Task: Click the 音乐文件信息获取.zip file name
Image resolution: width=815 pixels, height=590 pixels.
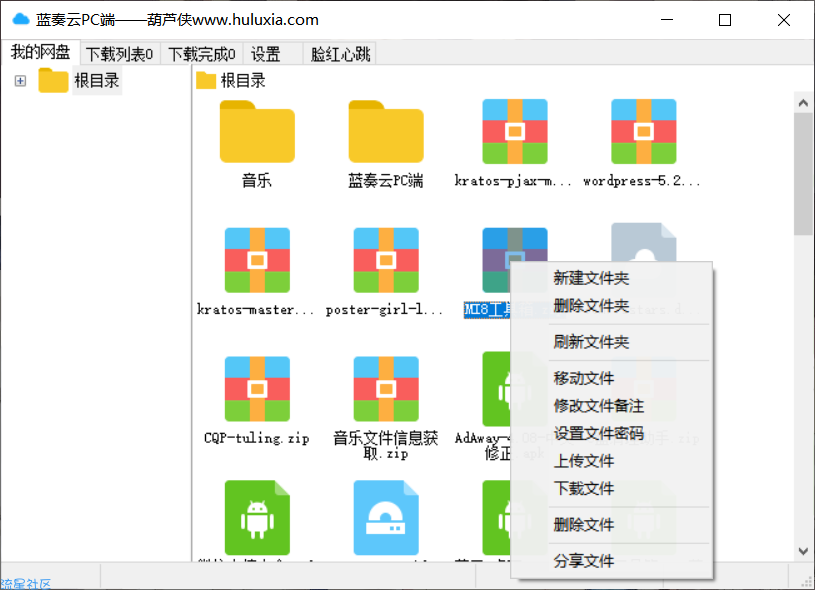Action: [386, 445]
